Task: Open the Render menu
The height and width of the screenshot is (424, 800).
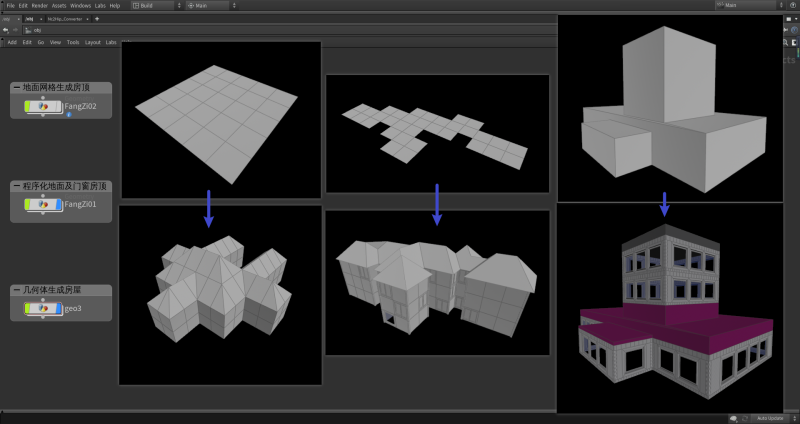Action: 39,5
